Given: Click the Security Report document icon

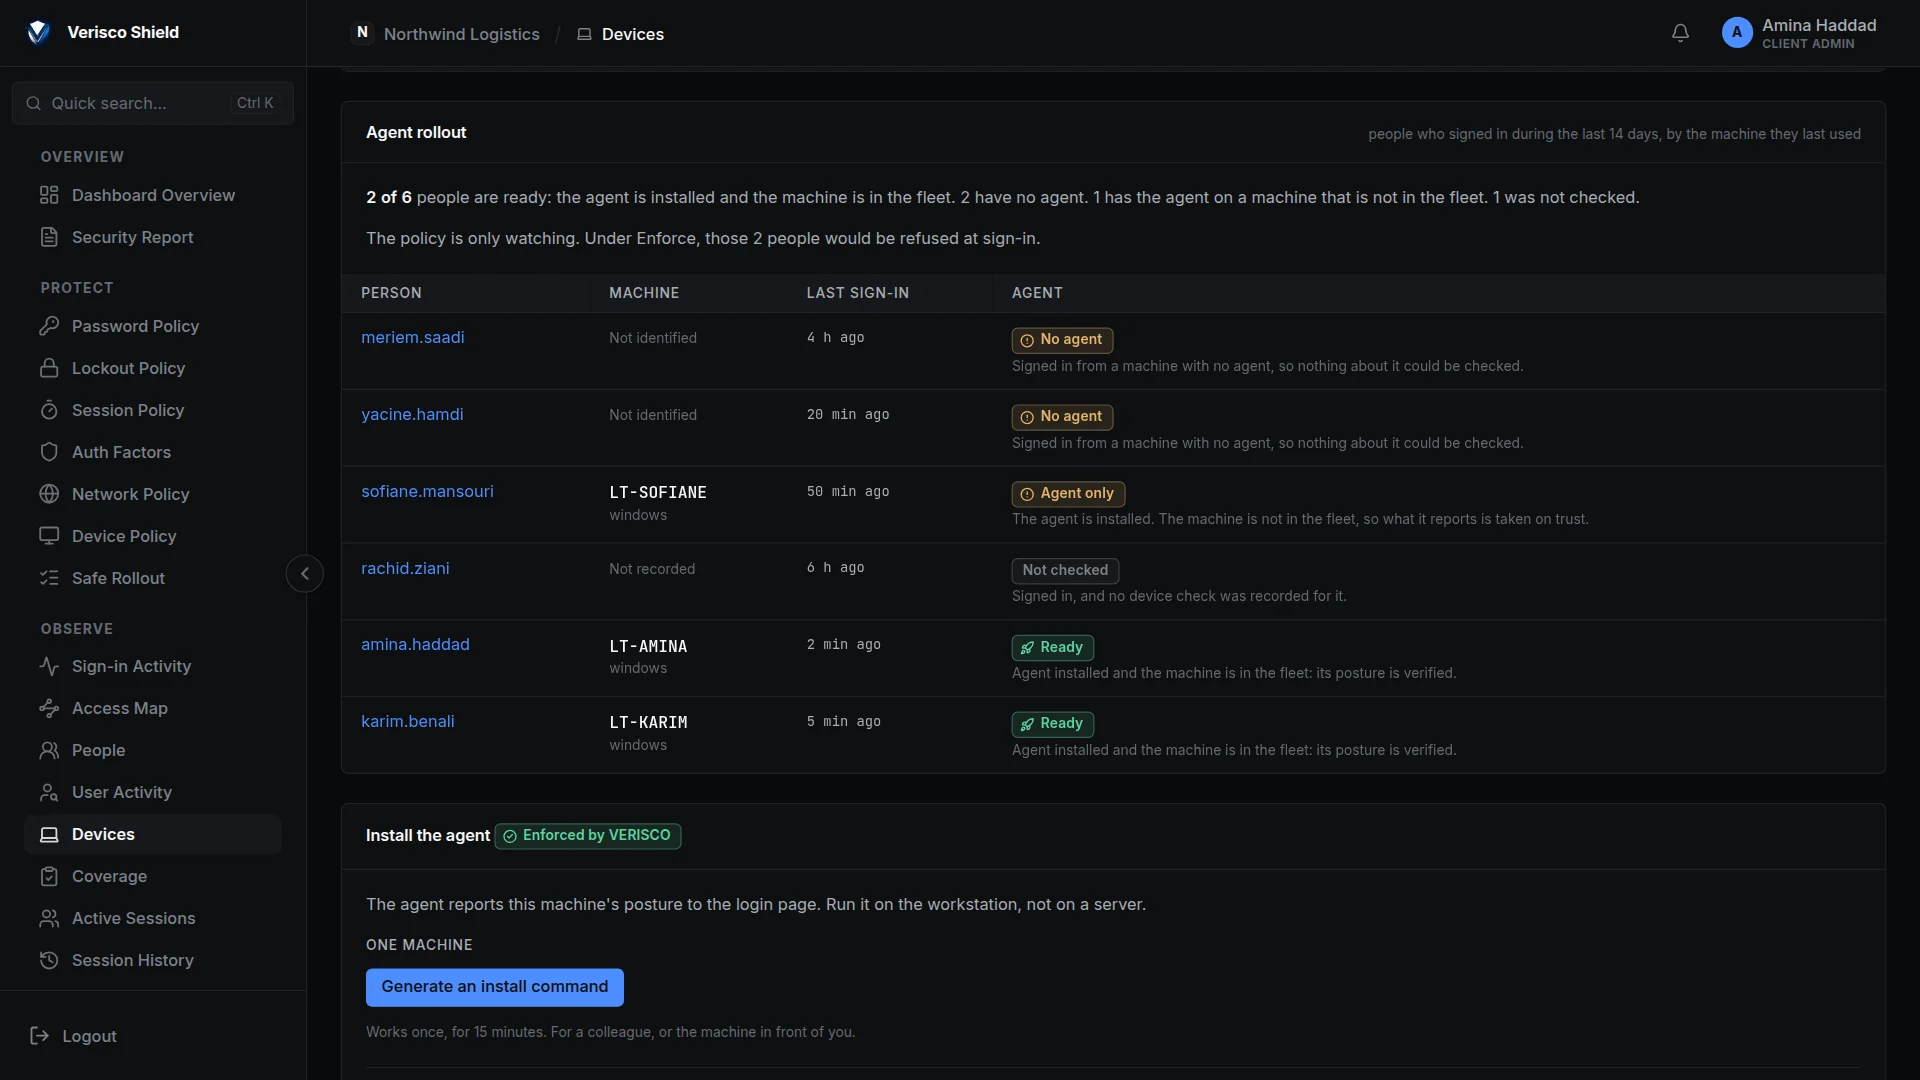Looking at the screenshot, I should pos(49,238).
